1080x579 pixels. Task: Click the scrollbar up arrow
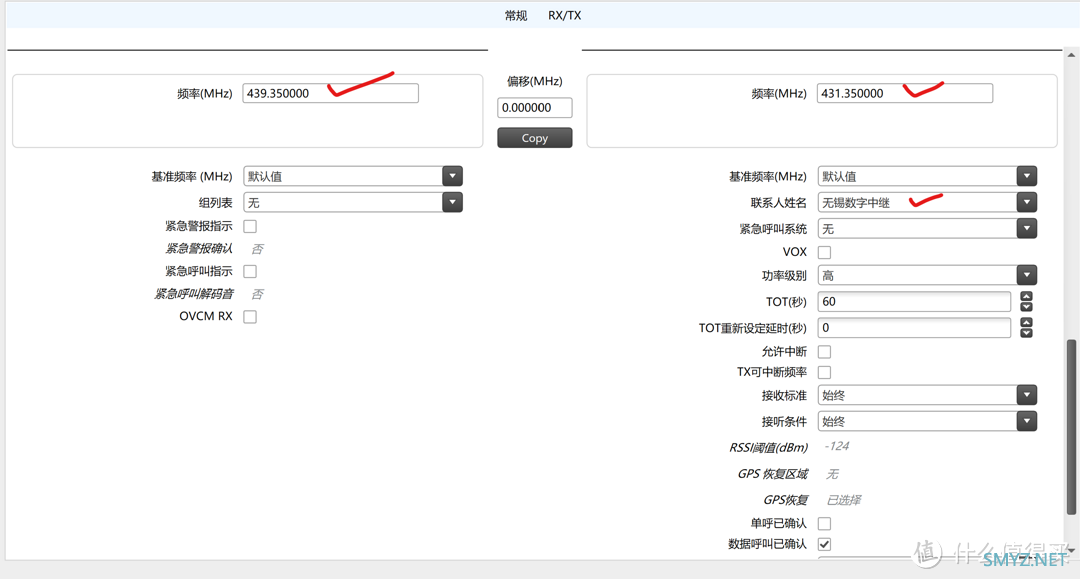[x=1071, y=54]
